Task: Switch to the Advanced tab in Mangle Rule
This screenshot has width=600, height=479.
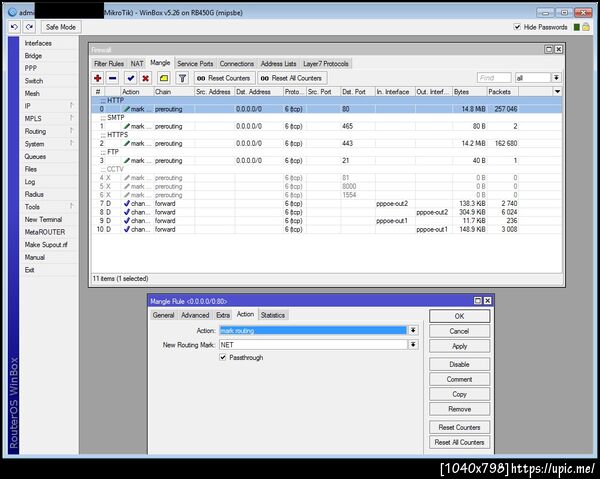Action: (195, 315)
